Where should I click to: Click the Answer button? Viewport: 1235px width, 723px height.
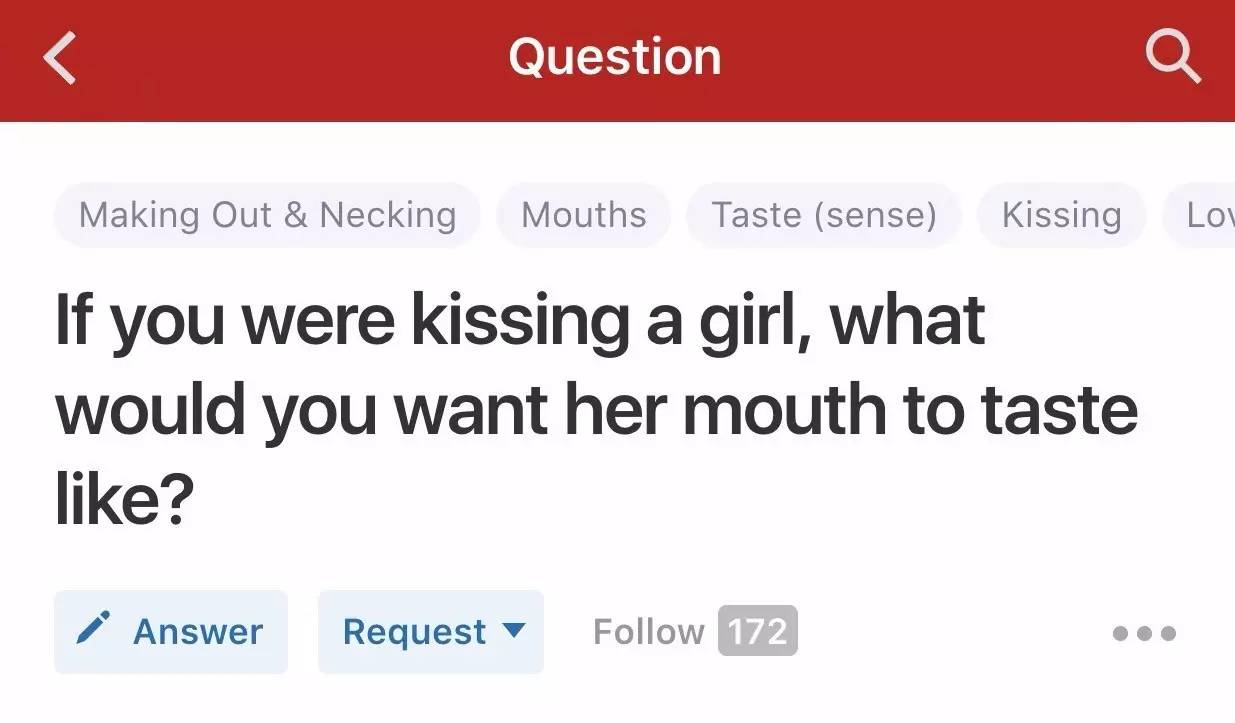tap(171, 632)
